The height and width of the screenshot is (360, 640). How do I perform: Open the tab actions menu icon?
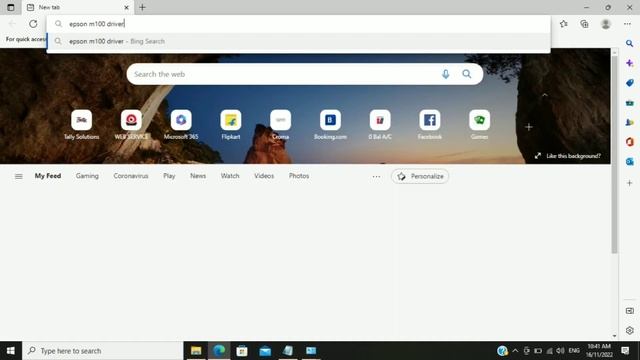coord(11,7)
